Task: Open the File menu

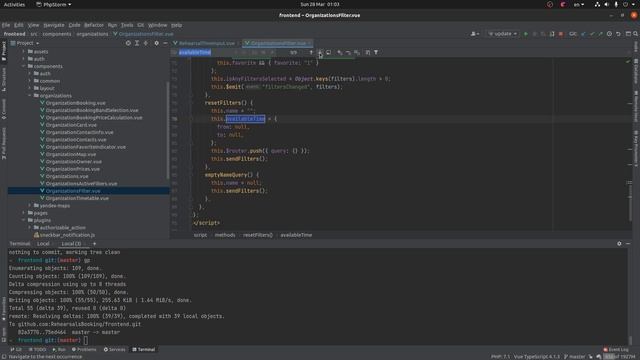Action: [x=6, y=25]
